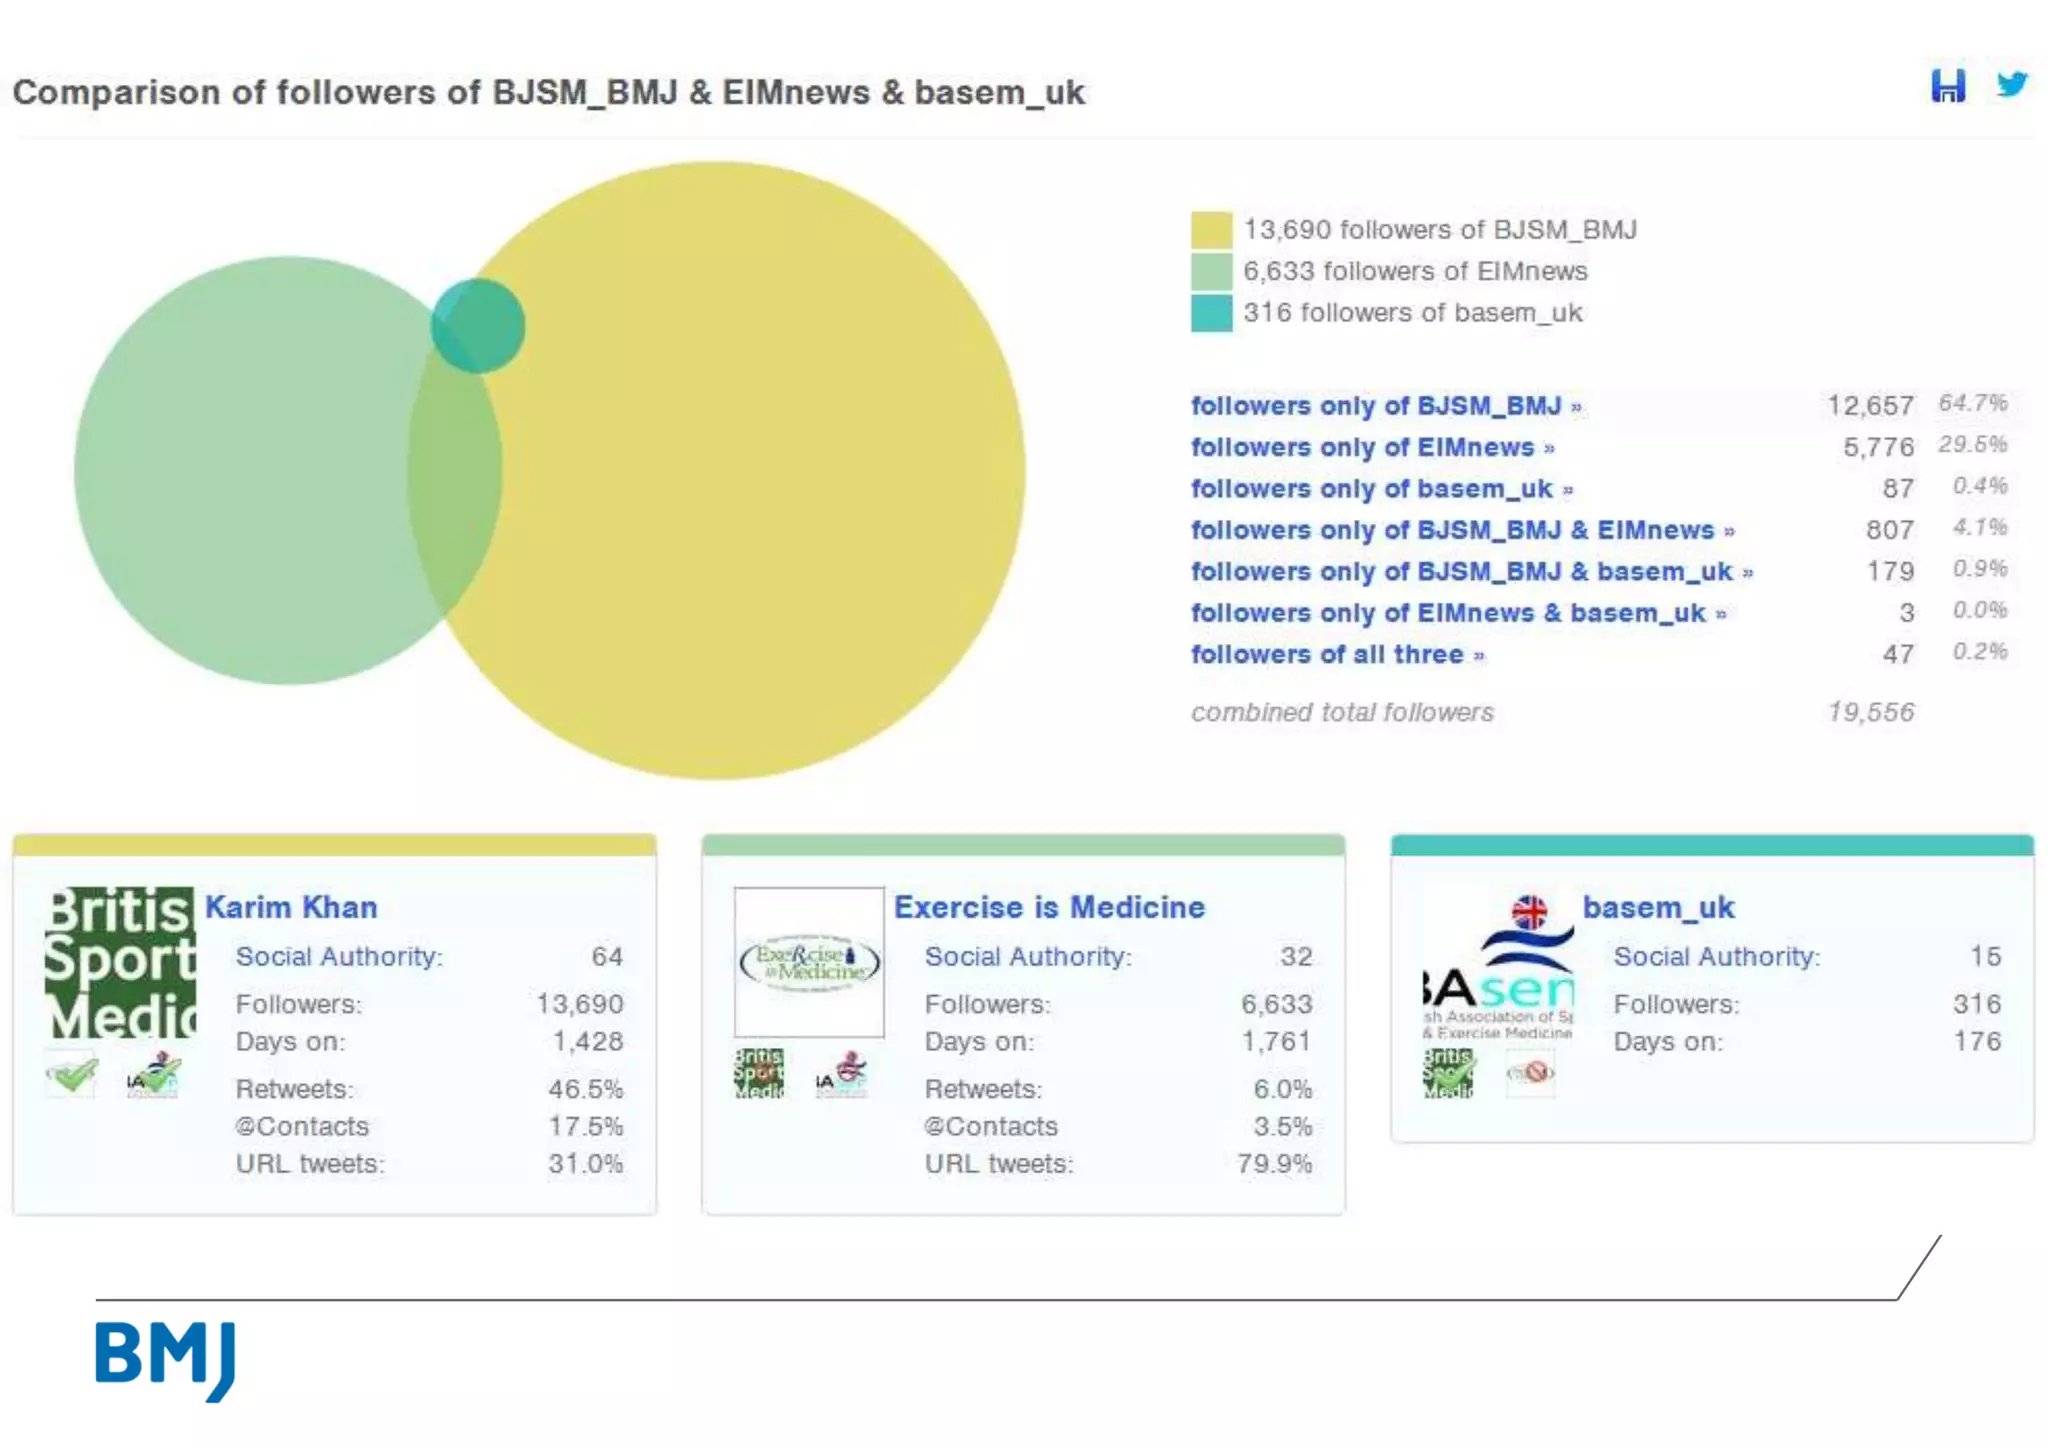
Task: Click the Karim Khan name link
Action: click(x=291, y=907)
